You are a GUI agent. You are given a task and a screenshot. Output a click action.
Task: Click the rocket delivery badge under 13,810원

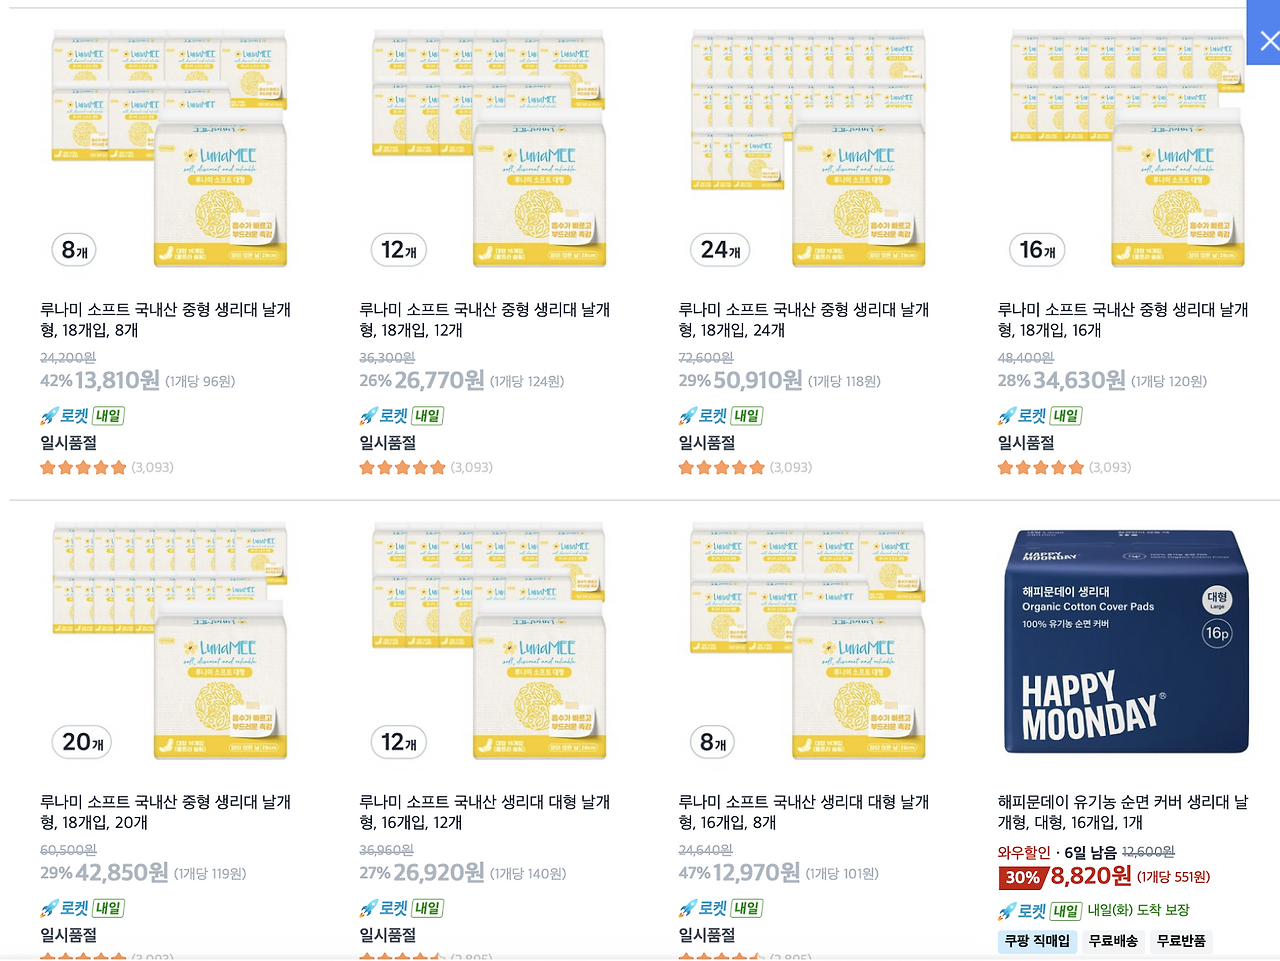[82, 416]
